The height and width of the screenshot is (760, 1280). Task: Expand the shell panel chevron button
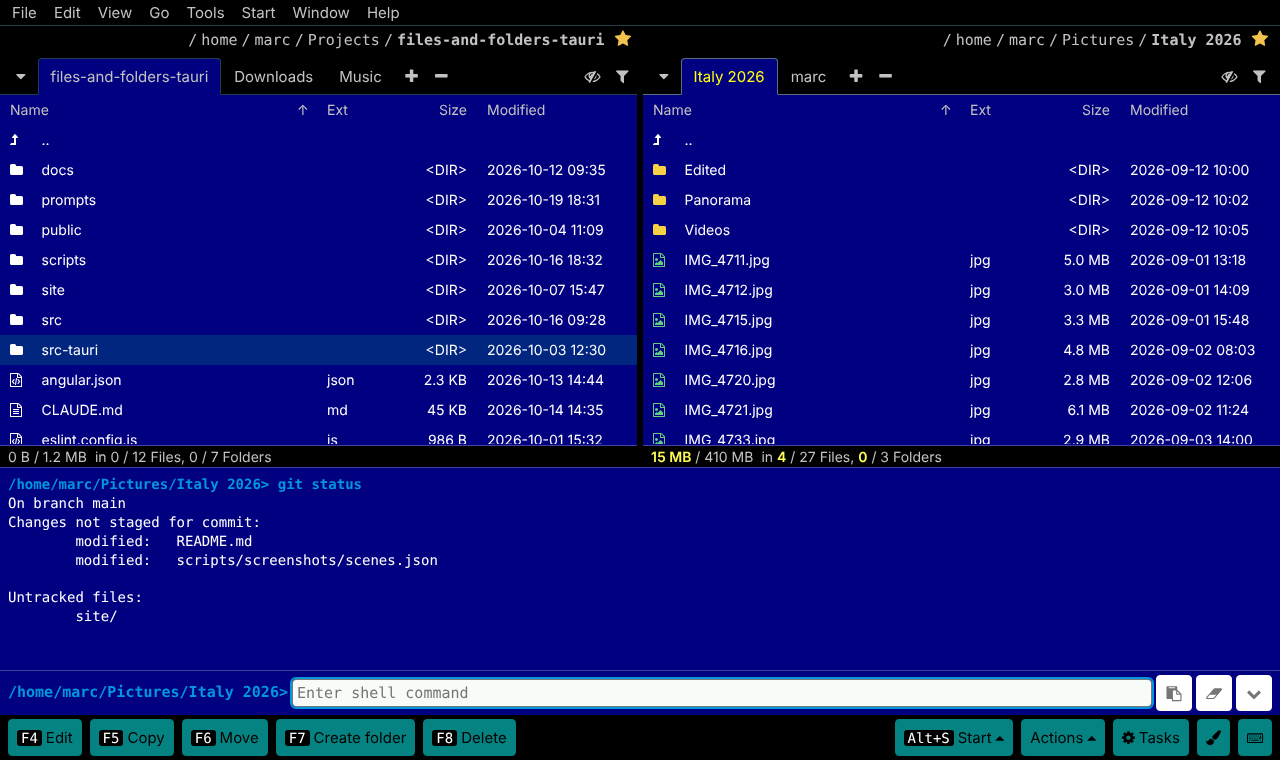pos(1254,693)
